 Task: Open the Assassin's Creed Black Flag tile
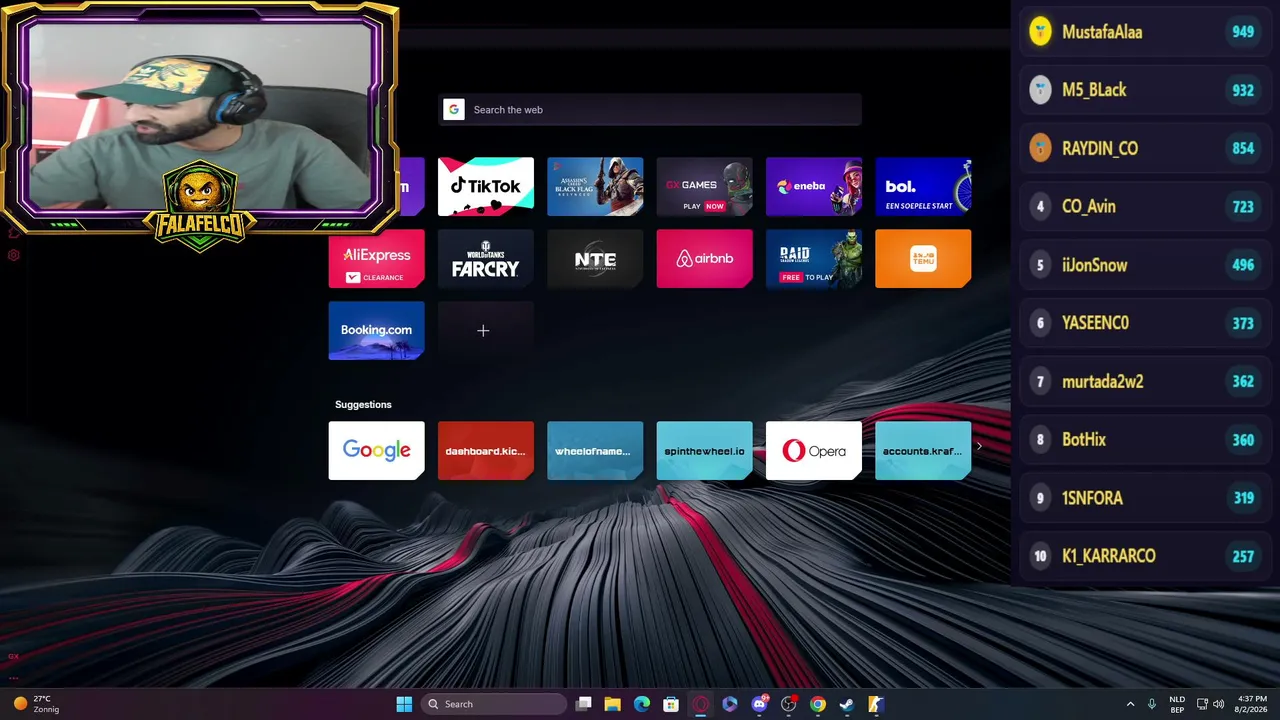(595, 186)
